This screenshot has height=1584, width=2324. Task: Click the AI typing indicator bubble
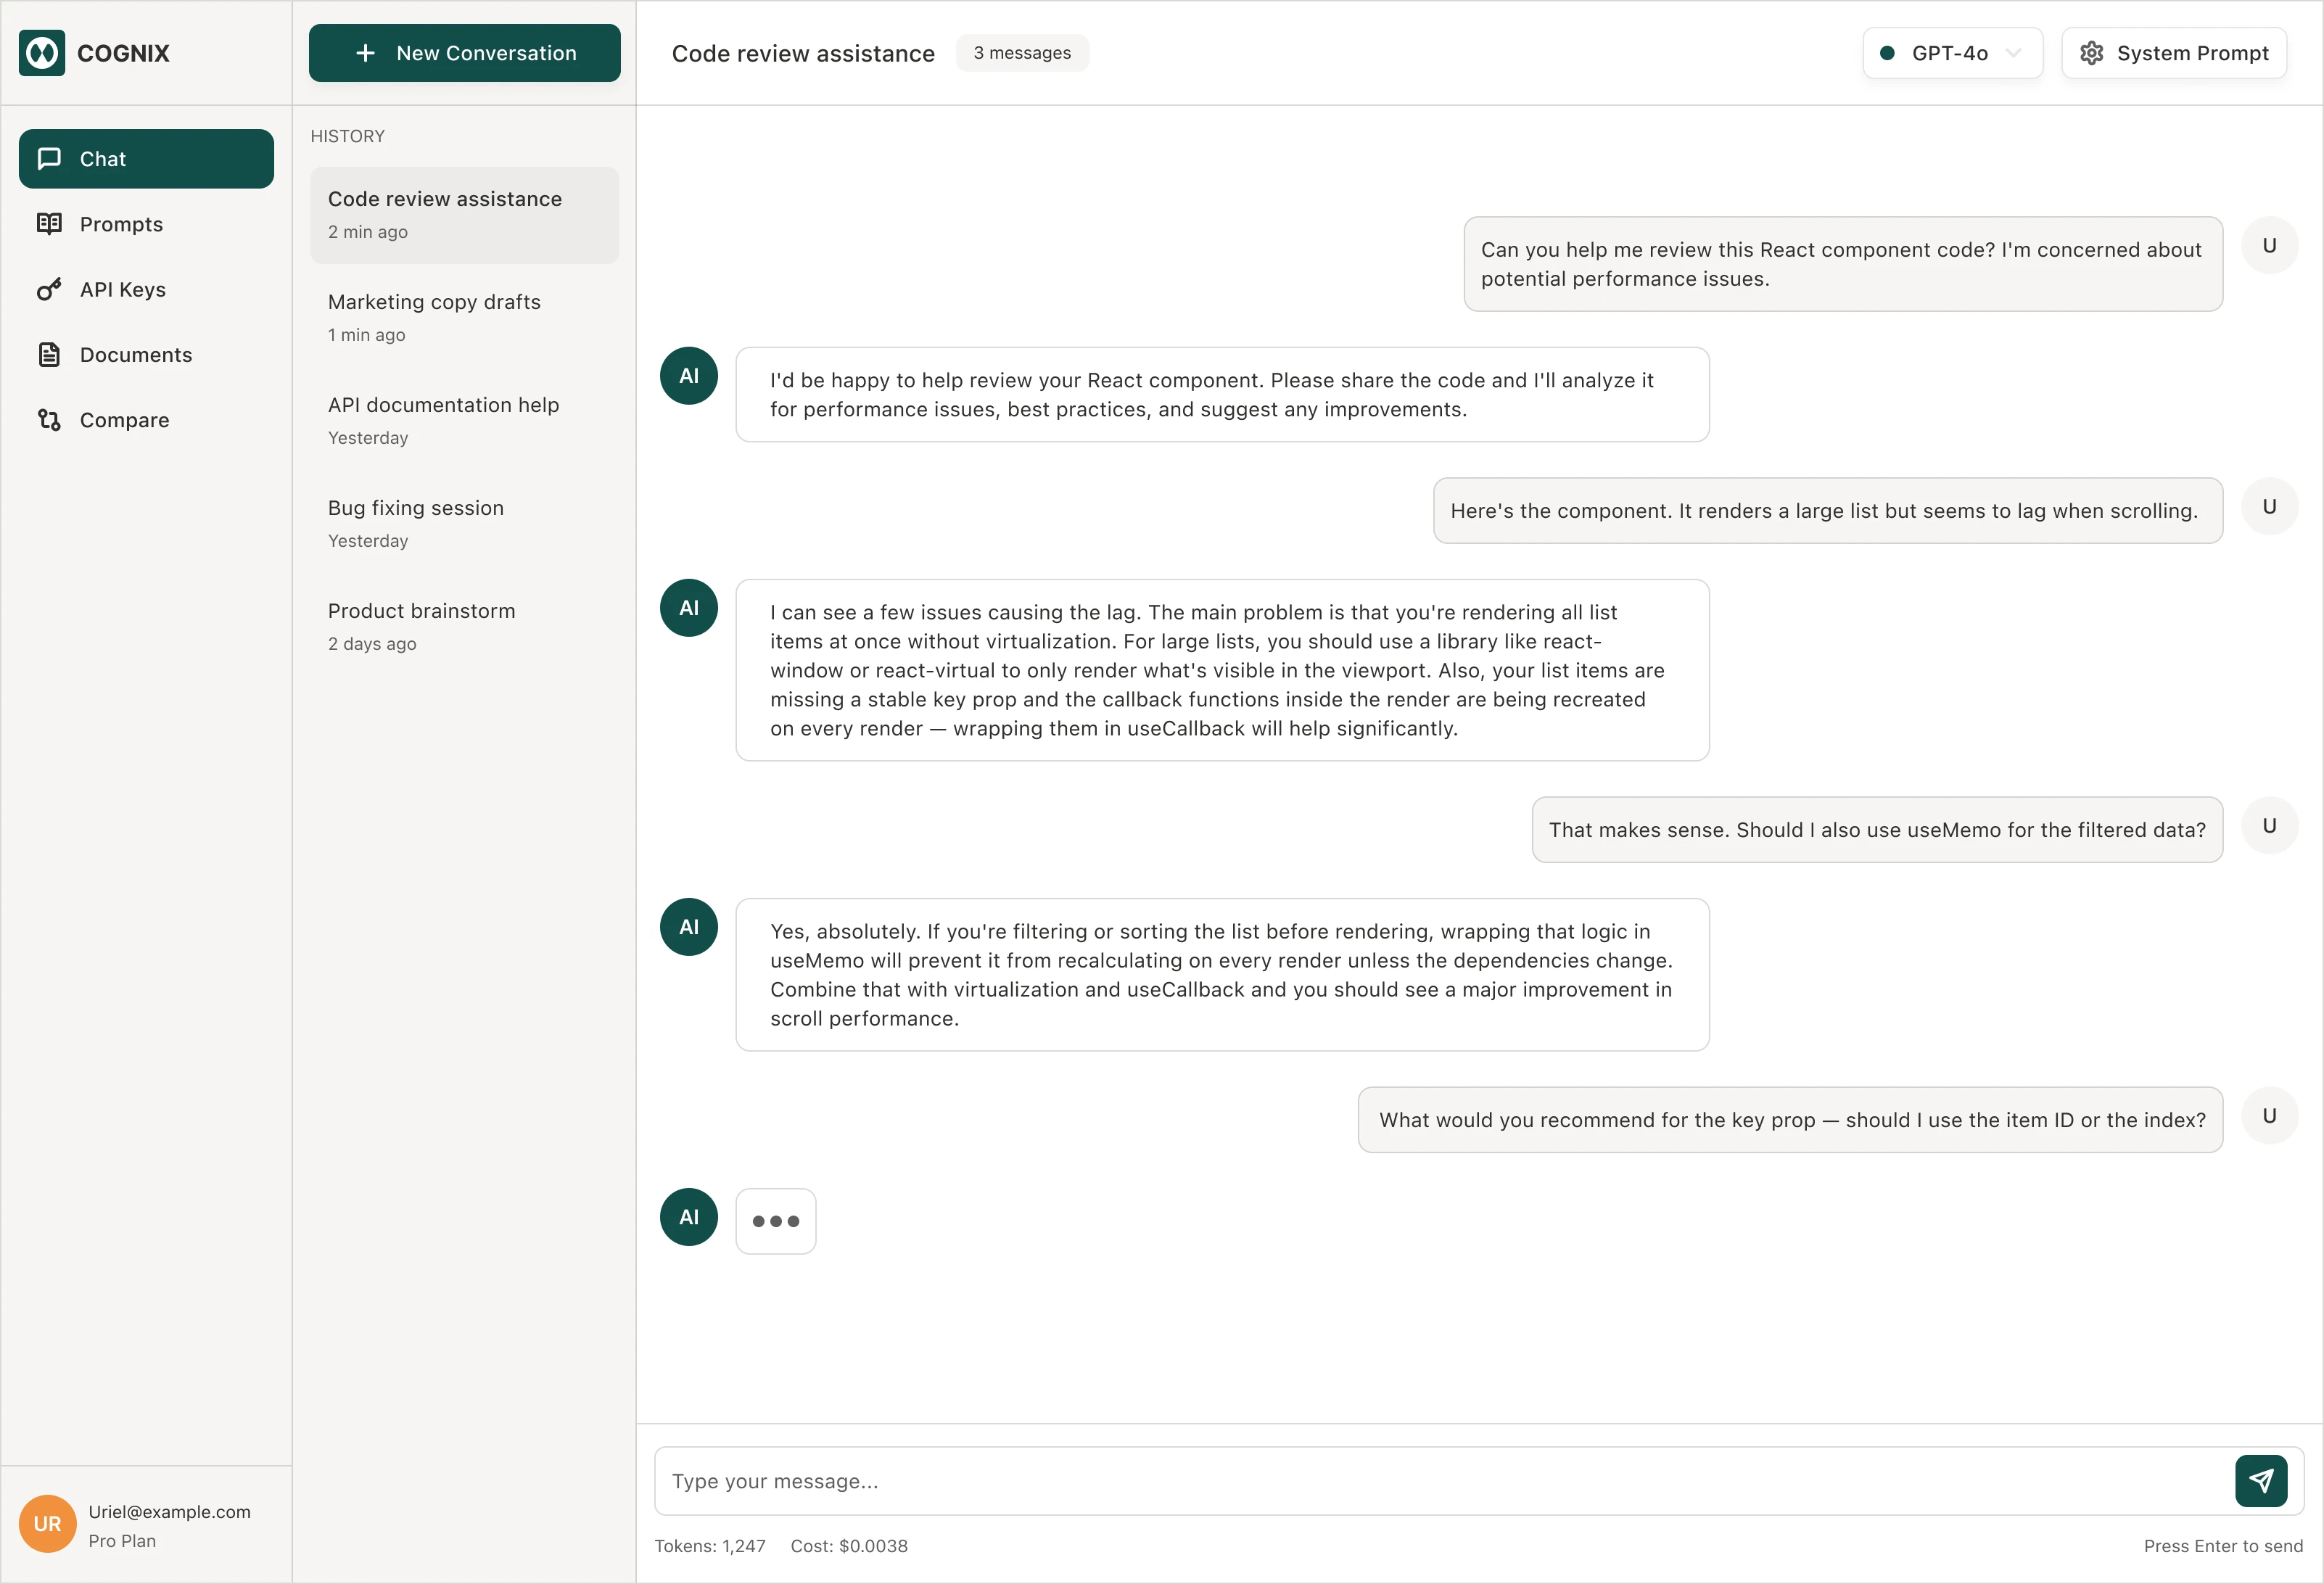tap(776, 1220)
